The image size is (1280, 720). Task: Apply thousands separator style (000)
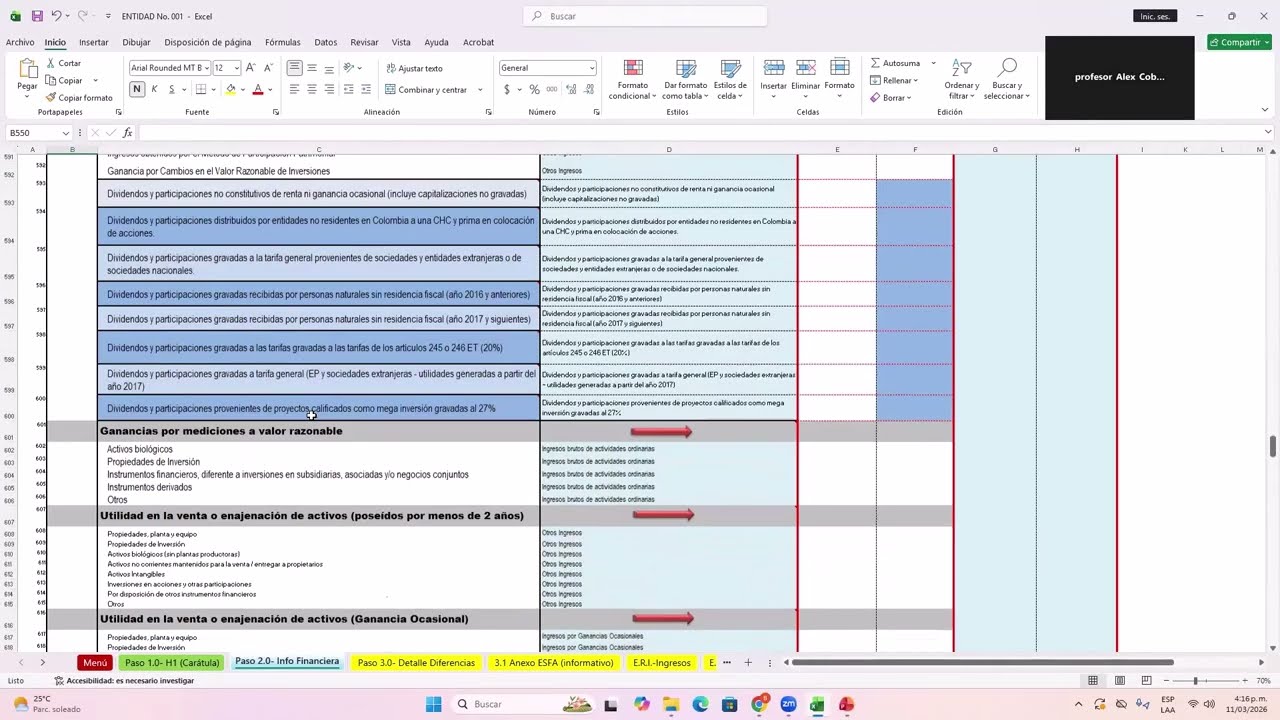pyautogui.click(x=551, y=89)
